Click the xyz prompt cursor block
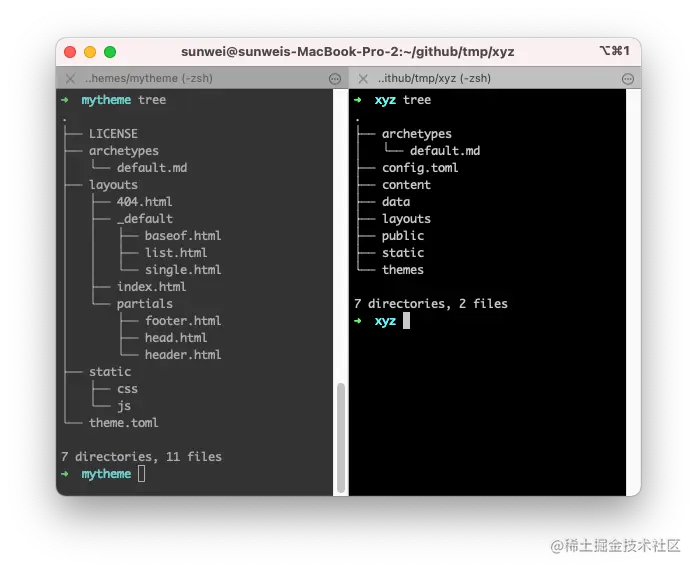The height and width of the screenshot is (570, 697). (x=406, y=321)
